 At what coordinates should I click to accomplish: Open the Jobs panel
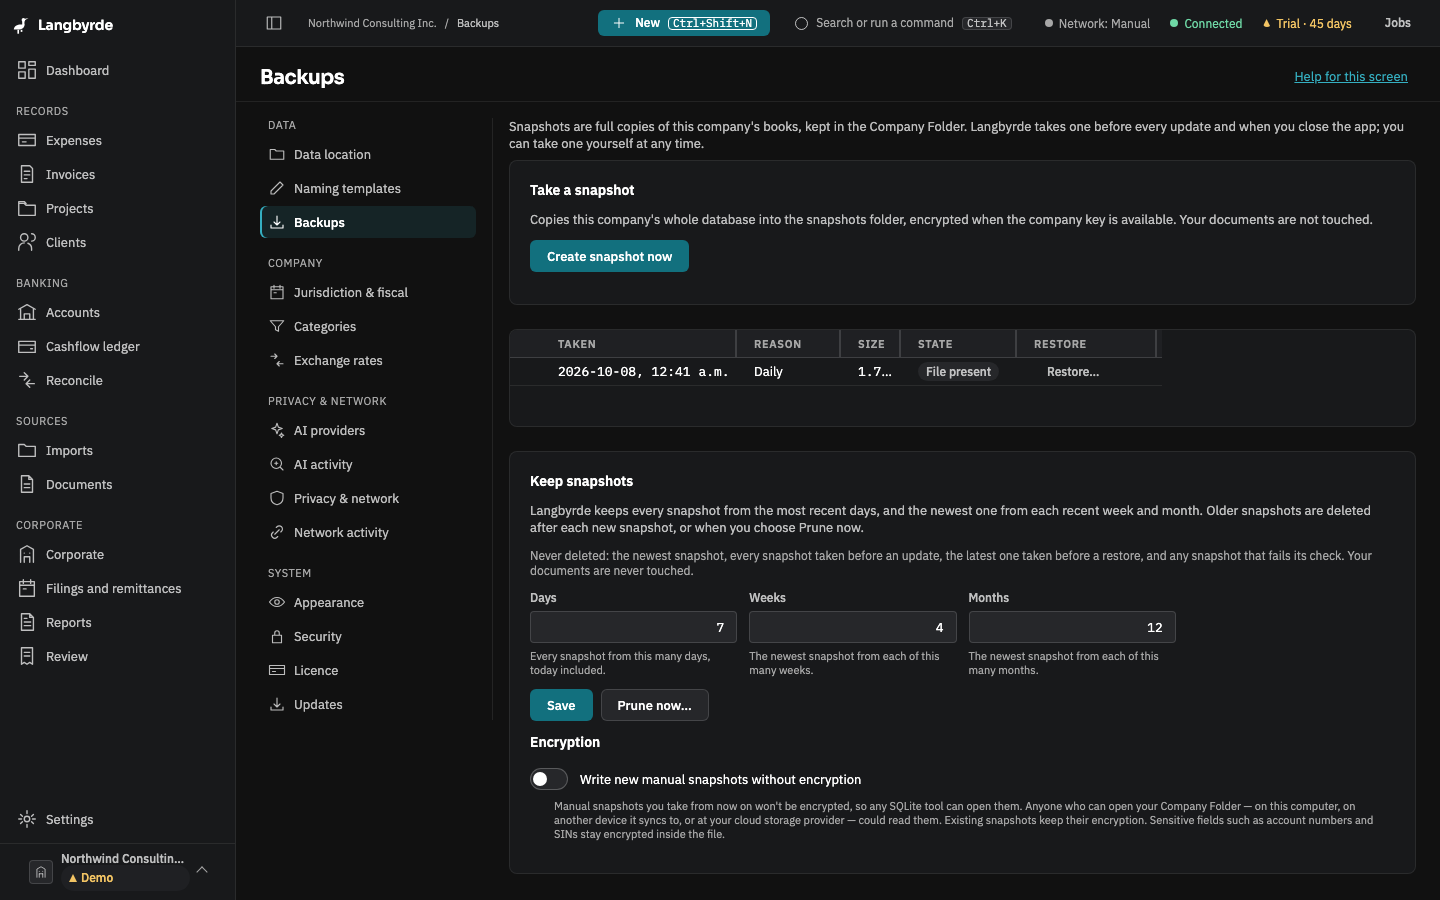coord(1397,23)
